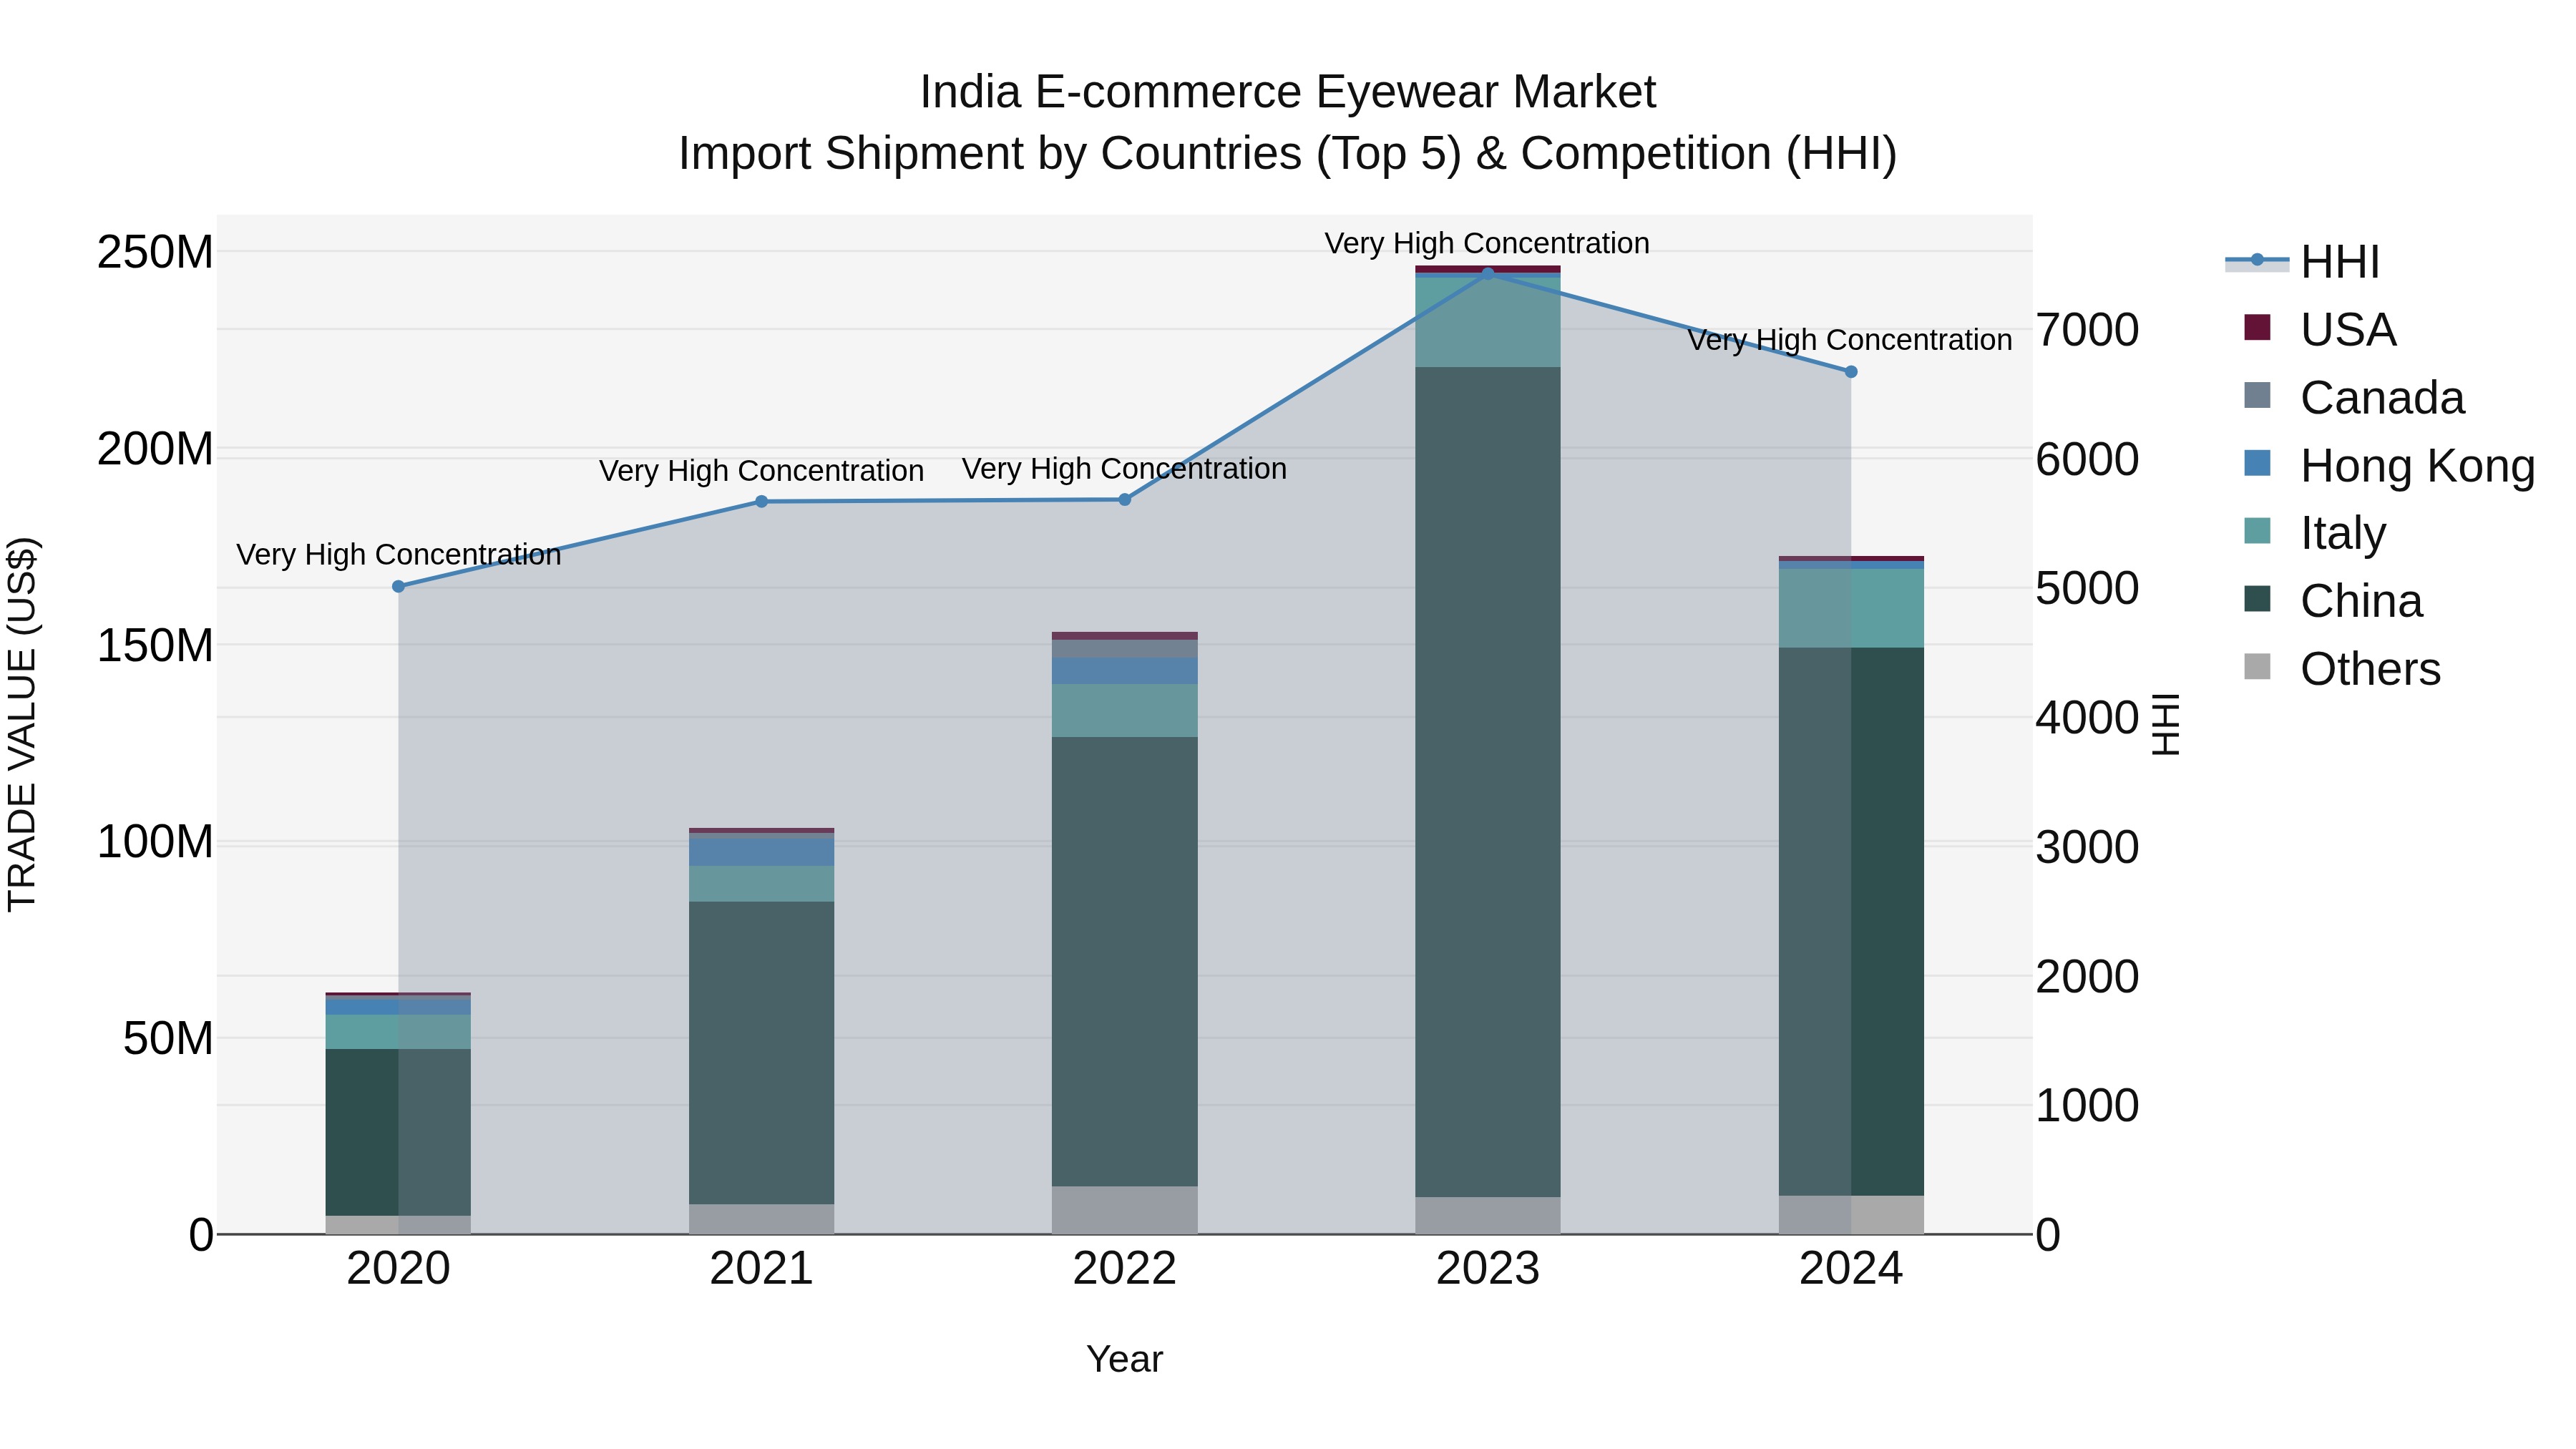Click the Italy segment of the 2023 bar
2576x1449 pixels.
pyautogui.click(x=1487, y=322)
